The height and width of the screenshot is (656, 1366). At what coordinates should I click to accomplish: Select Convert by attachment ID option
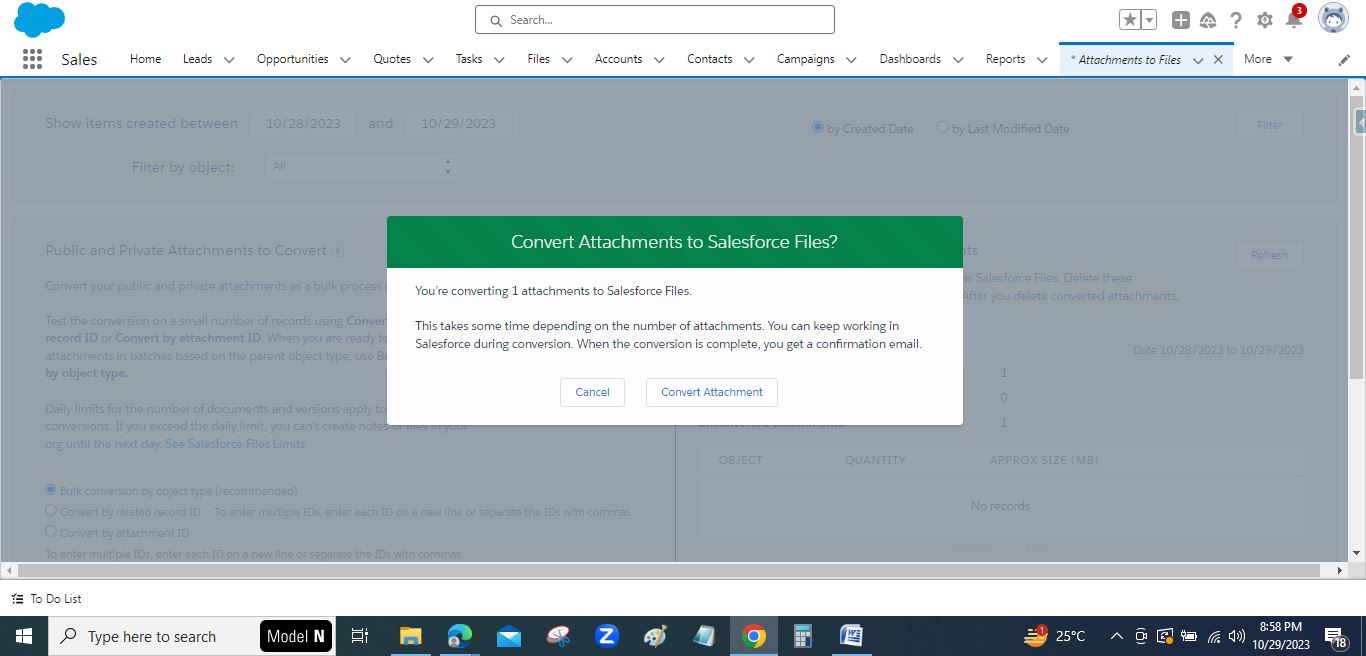[51, 531]
